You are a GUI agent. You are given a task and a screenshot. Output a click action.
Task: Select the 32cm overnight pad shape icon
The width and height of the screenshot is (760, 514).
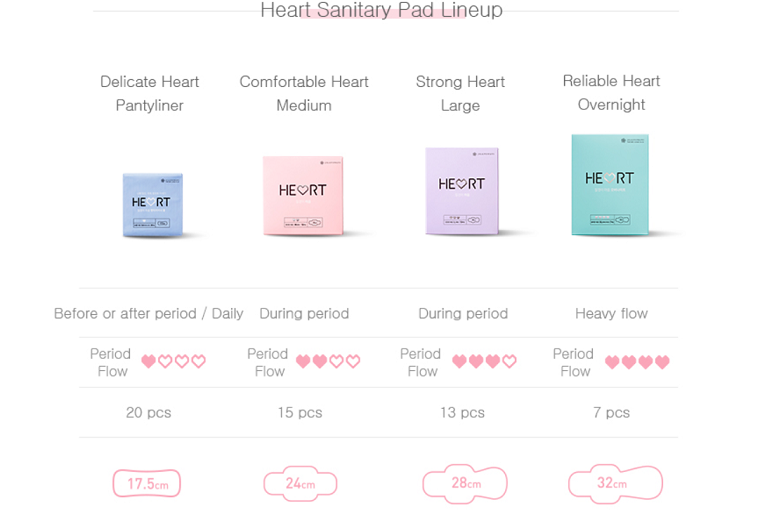(615, 483)
